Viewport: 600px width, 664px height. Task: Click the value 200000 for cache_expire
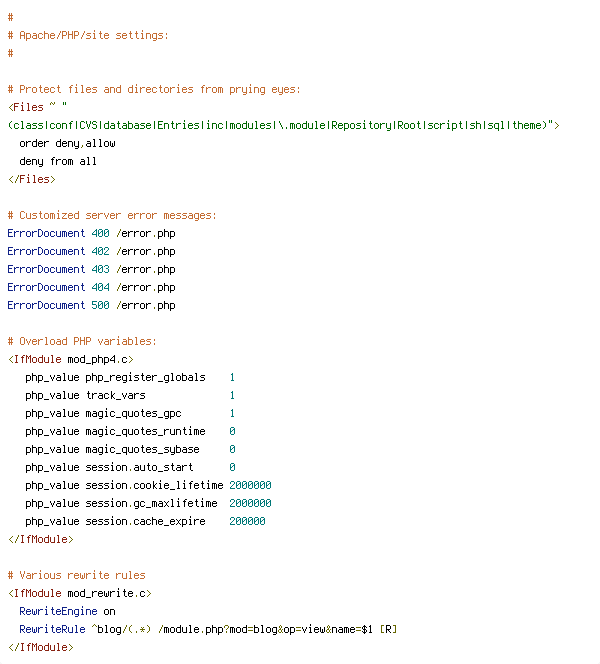click(247, 521)
